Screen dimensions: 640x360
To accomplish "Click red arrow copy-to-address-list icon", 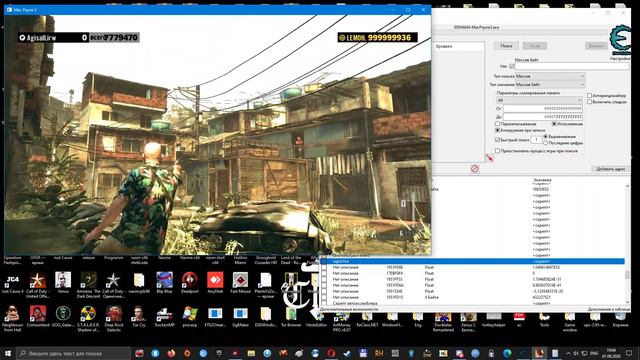I will [x=489, y=158].
